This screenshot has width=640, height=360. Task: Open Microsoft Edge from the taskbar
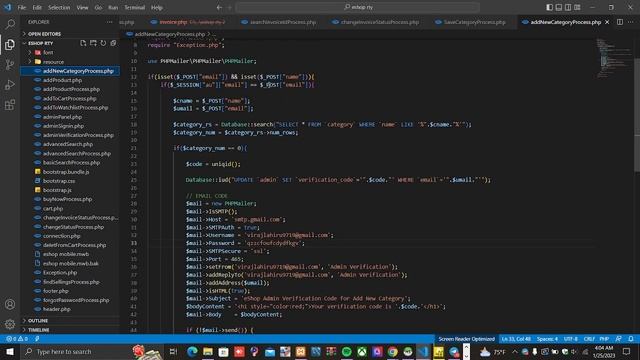[192, 351]
